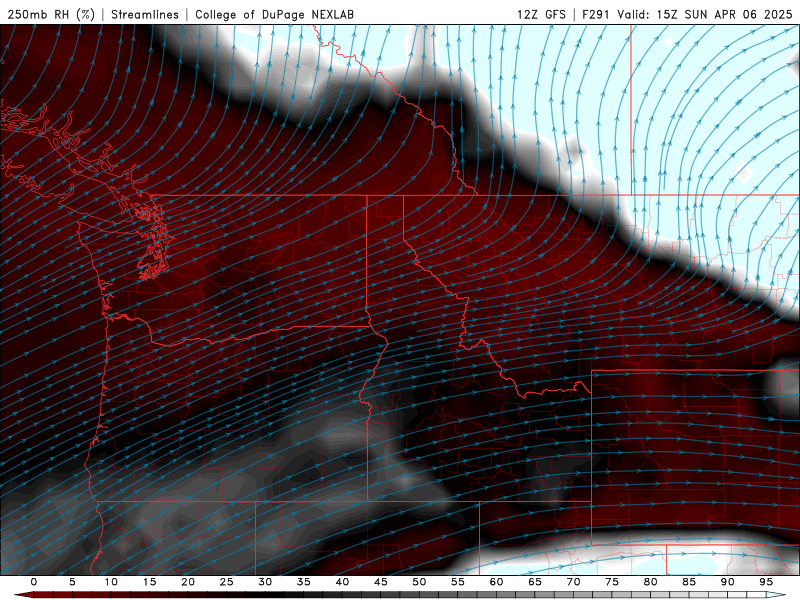Click the colorbar label '95'

coord(766,582)
